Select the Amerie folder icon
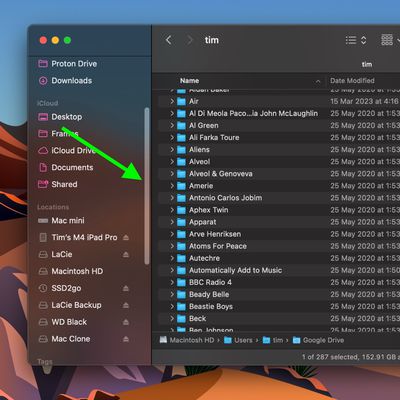The image size is (400, 400). point(181,186)
